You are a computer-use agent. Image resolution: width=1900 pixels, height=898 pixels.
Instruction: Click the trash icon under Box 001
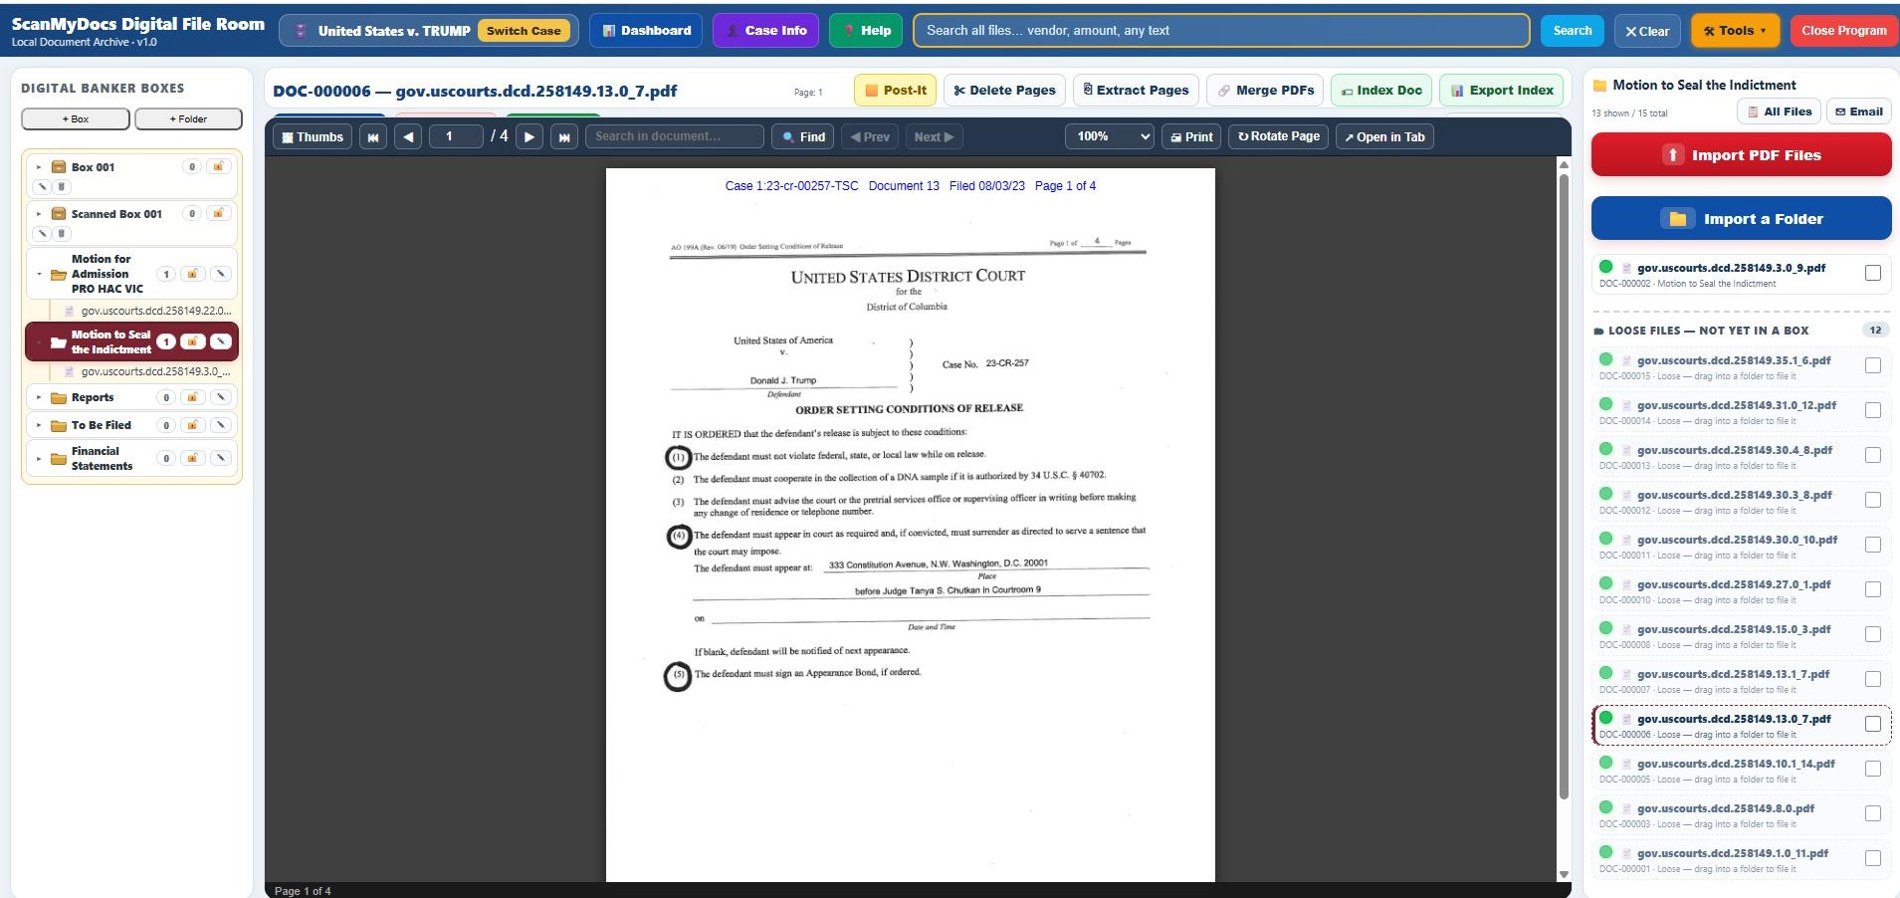(61, 186)
